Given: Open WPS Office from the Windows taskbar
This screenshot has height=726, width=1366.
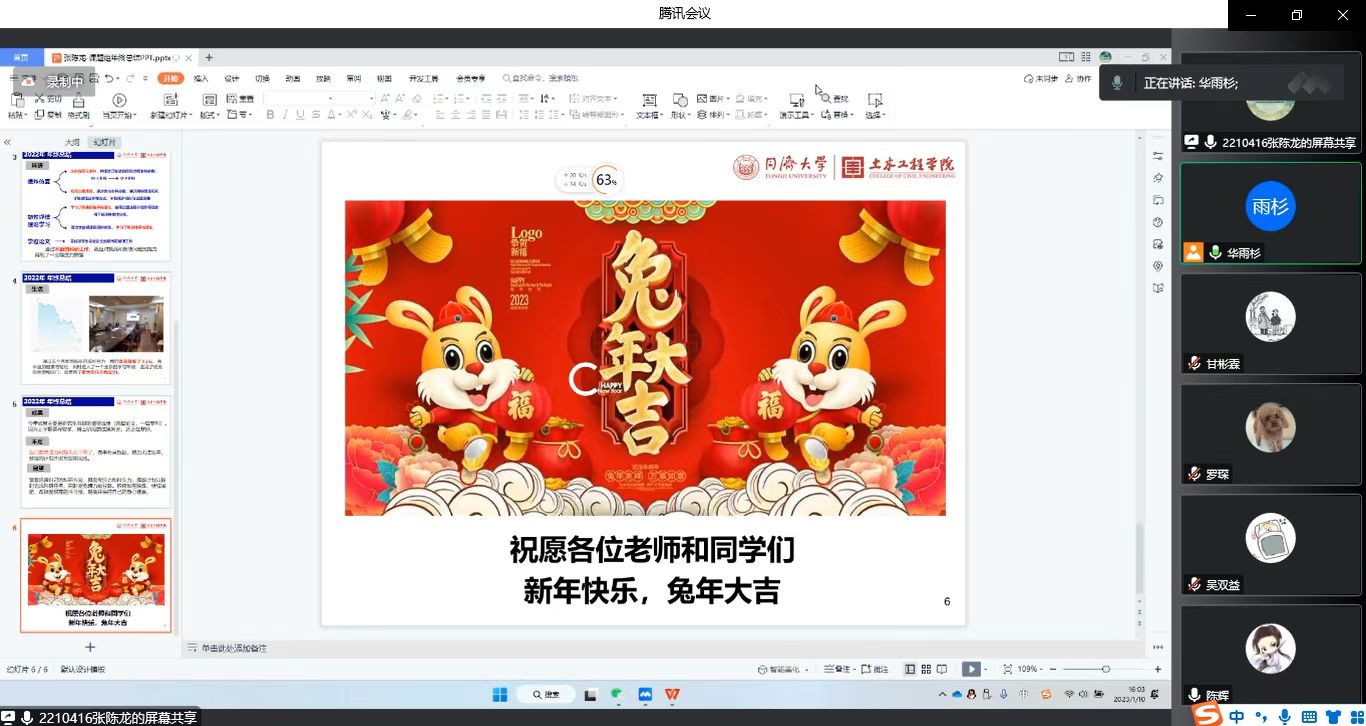Looking at the screenshot, I should (x=672, y=694).
